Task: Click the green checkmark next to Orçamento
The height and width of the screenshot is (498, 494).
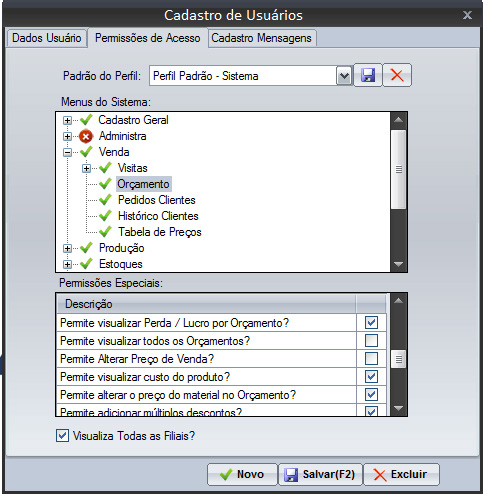Action: tap(105, 184)
